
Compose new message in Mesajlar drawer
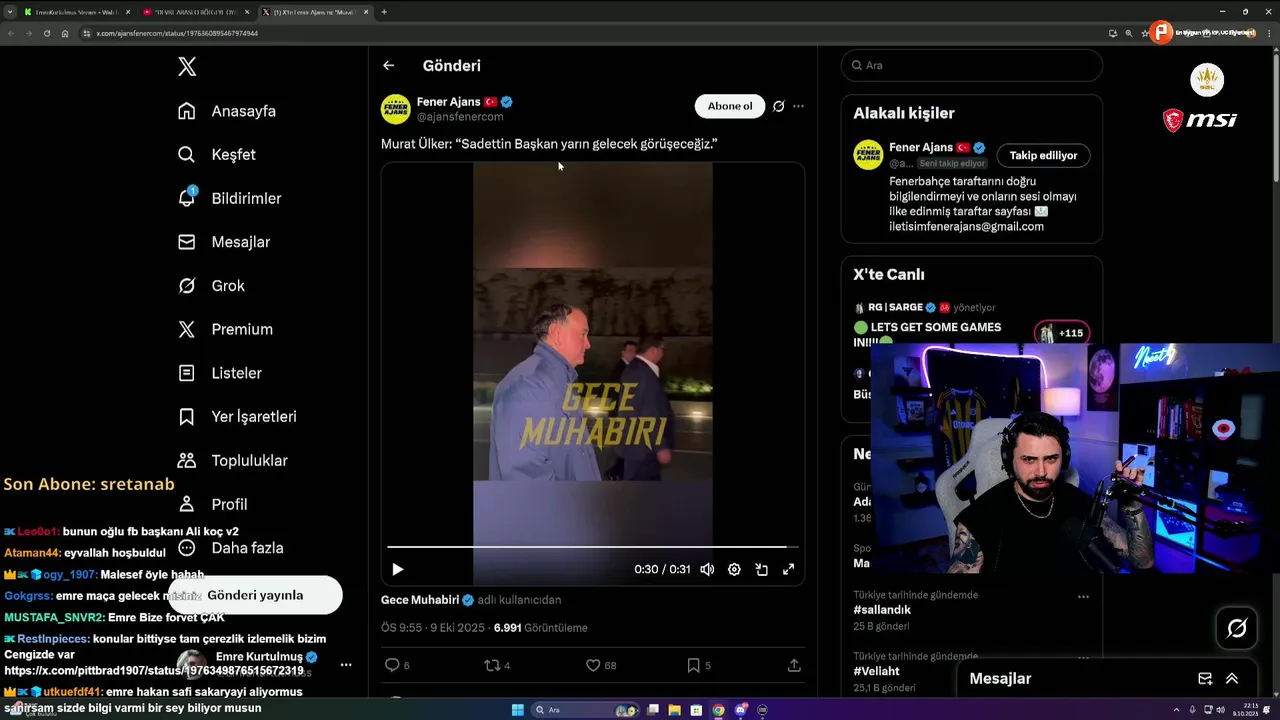[1205, 678]
